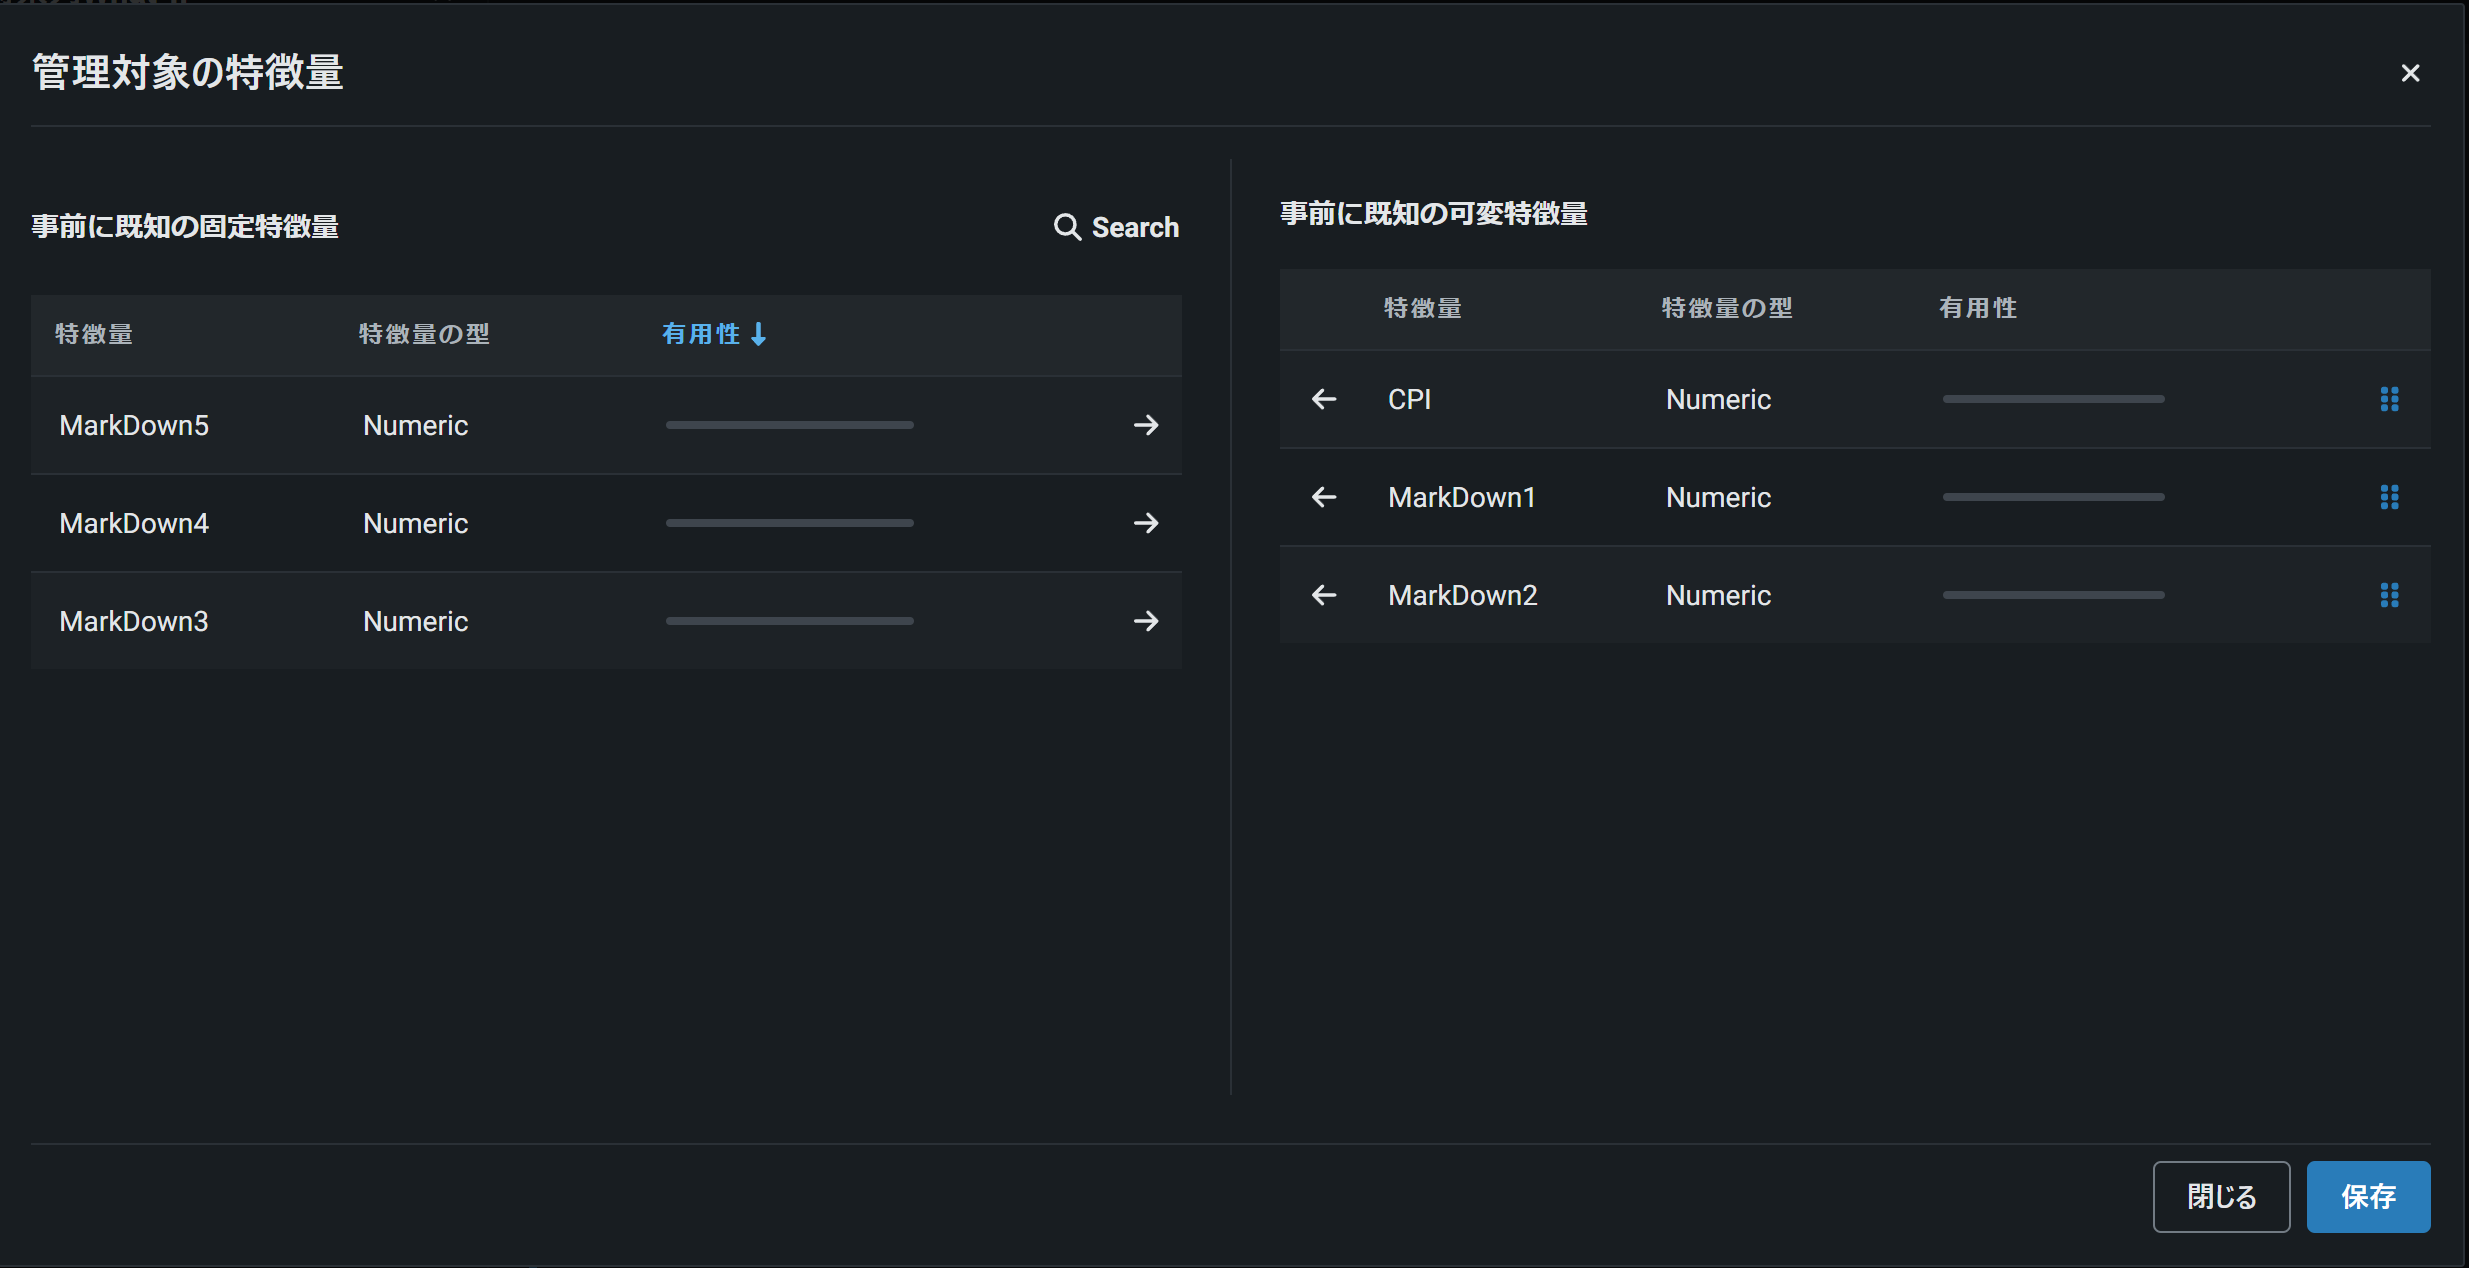
Task: Open Search in the fixed features panel
Action: [x=1116, y=227]
